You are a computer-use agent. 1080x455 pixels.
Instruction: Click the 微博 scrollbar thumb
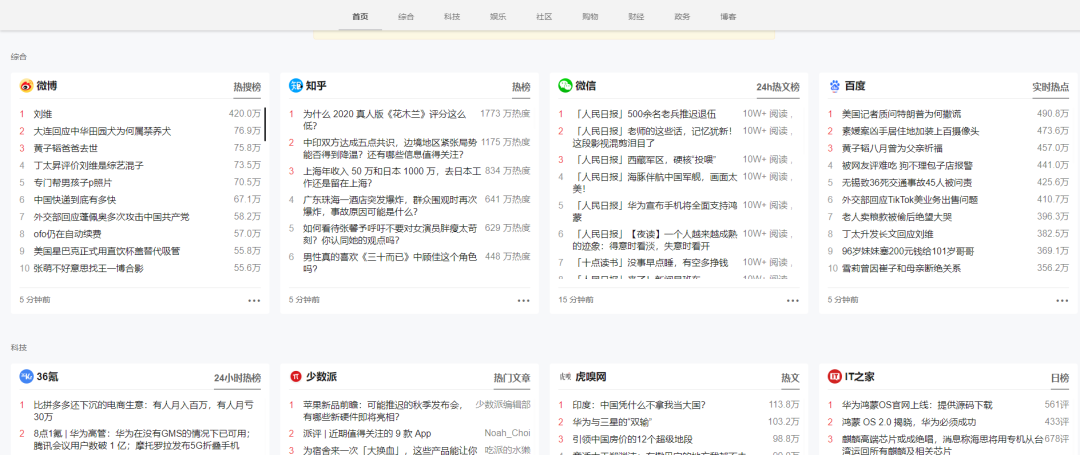[265, 124]
